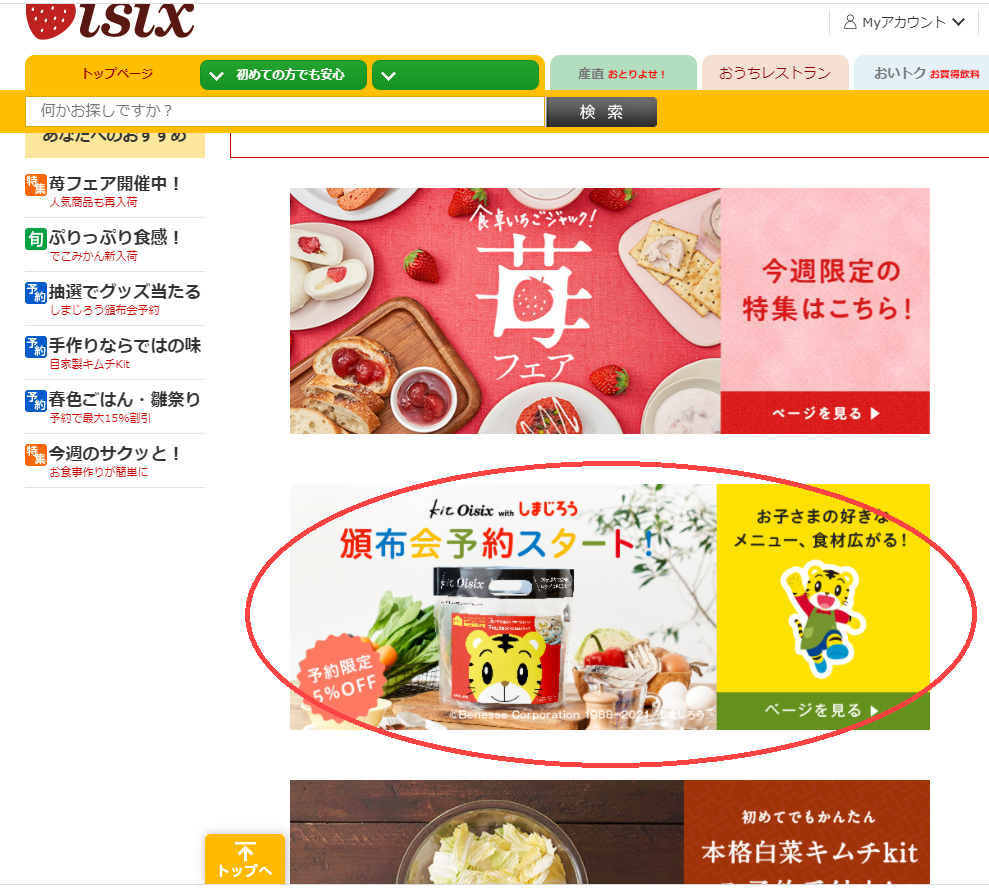Expand the 初めての方でも安心 green dropdown
The width and height of the screenshot is (989, 888).
[283, 75]
